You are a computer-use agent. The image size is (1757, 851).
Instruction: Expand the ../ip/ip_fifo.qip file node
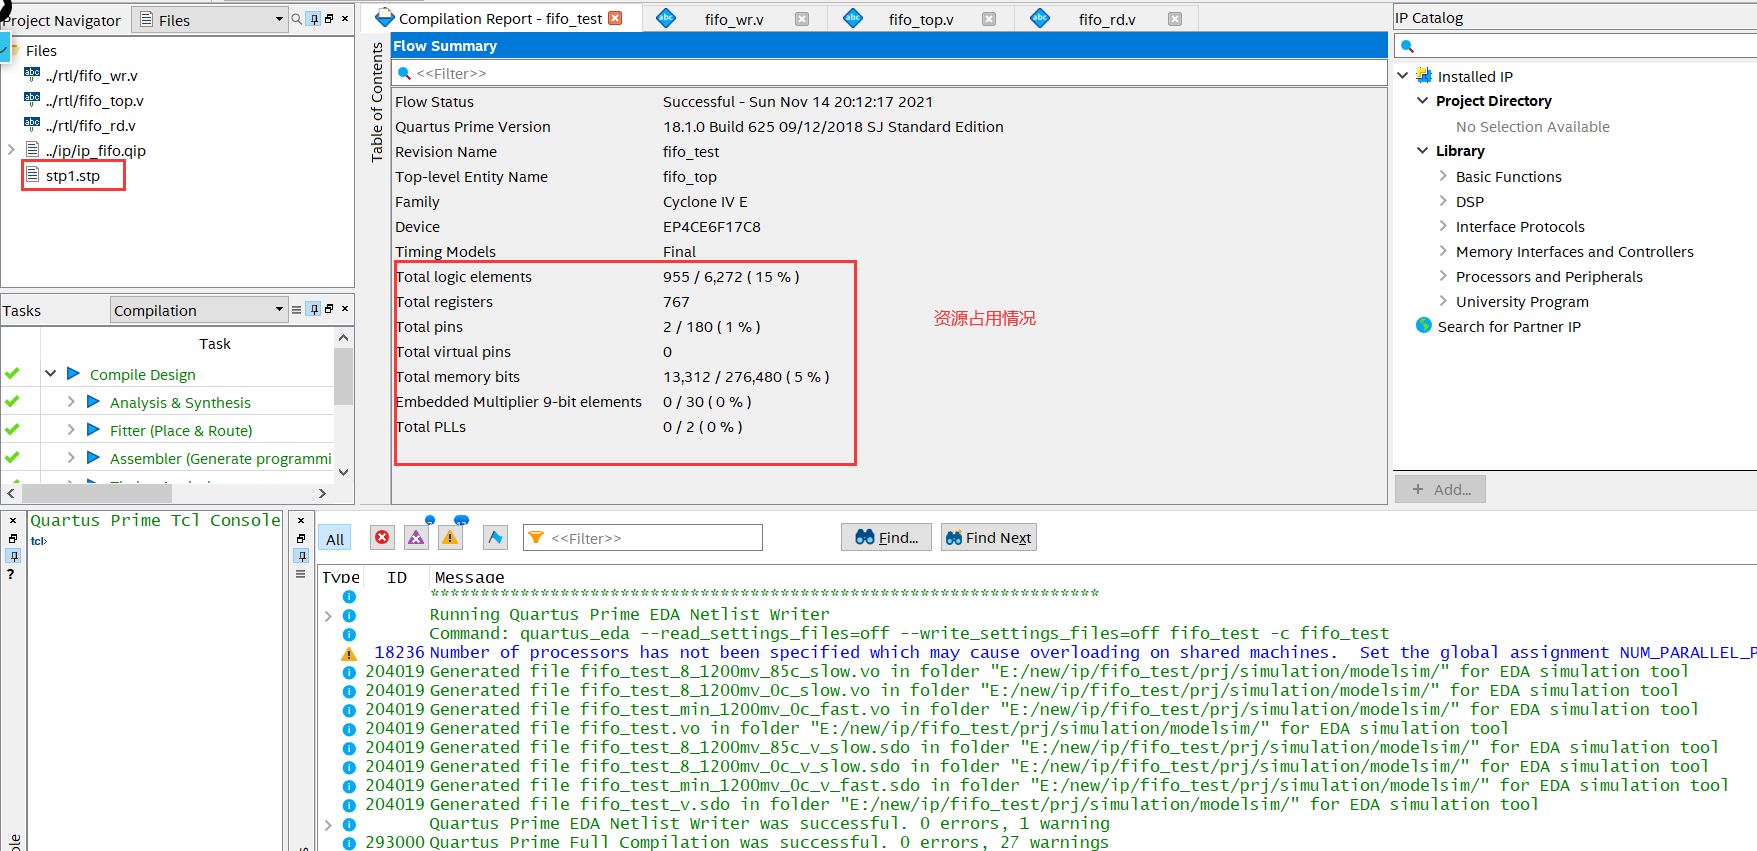point(11,150)
